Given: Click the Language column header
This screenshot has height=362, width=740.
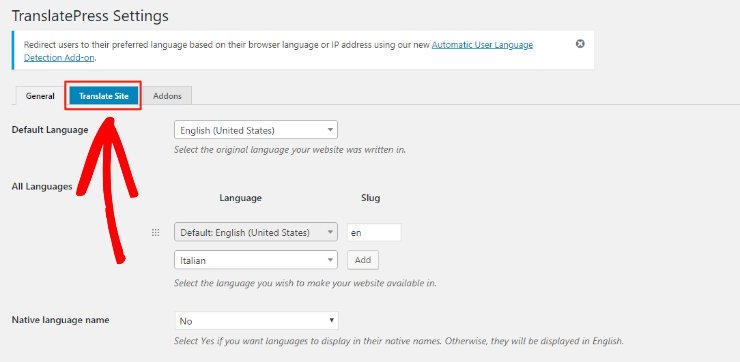Looking at the screenshot, I should point(240,198).
